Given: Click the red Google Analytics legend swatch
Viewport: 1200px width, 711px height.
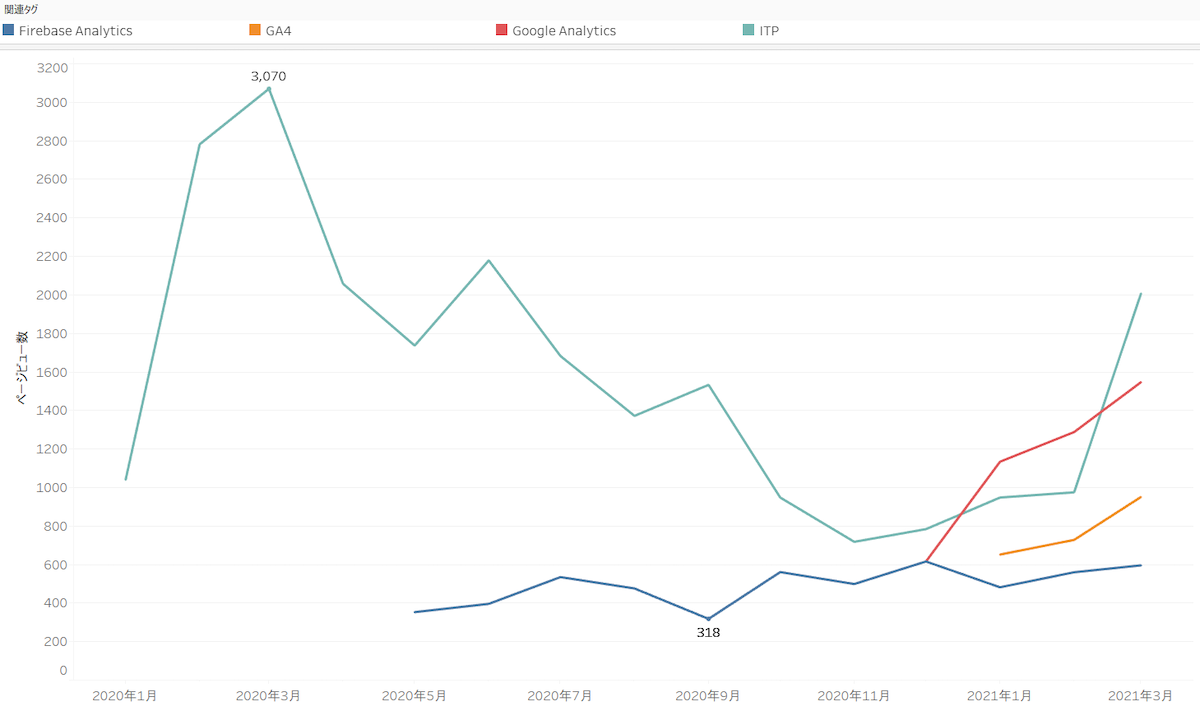Looking at the screenshot, I should pos(502,31).
